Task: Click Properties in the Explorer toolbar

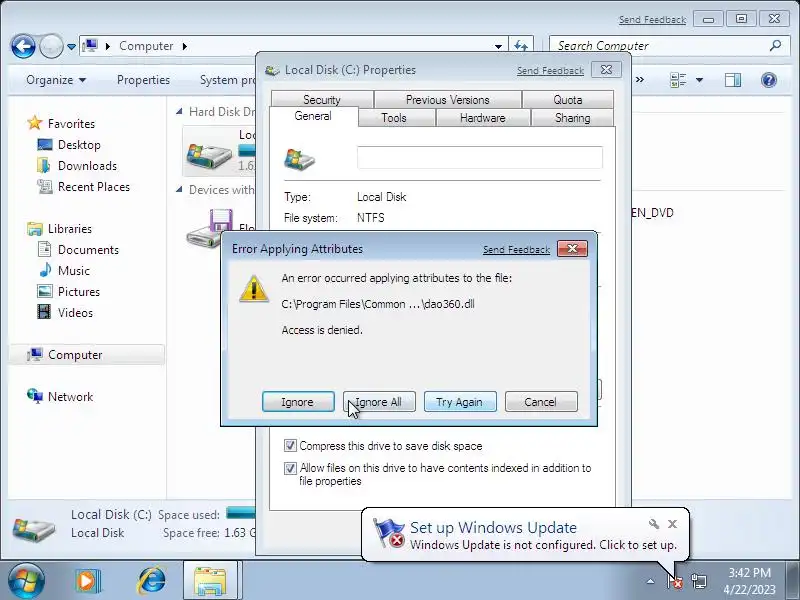Action: pos(143,80)
